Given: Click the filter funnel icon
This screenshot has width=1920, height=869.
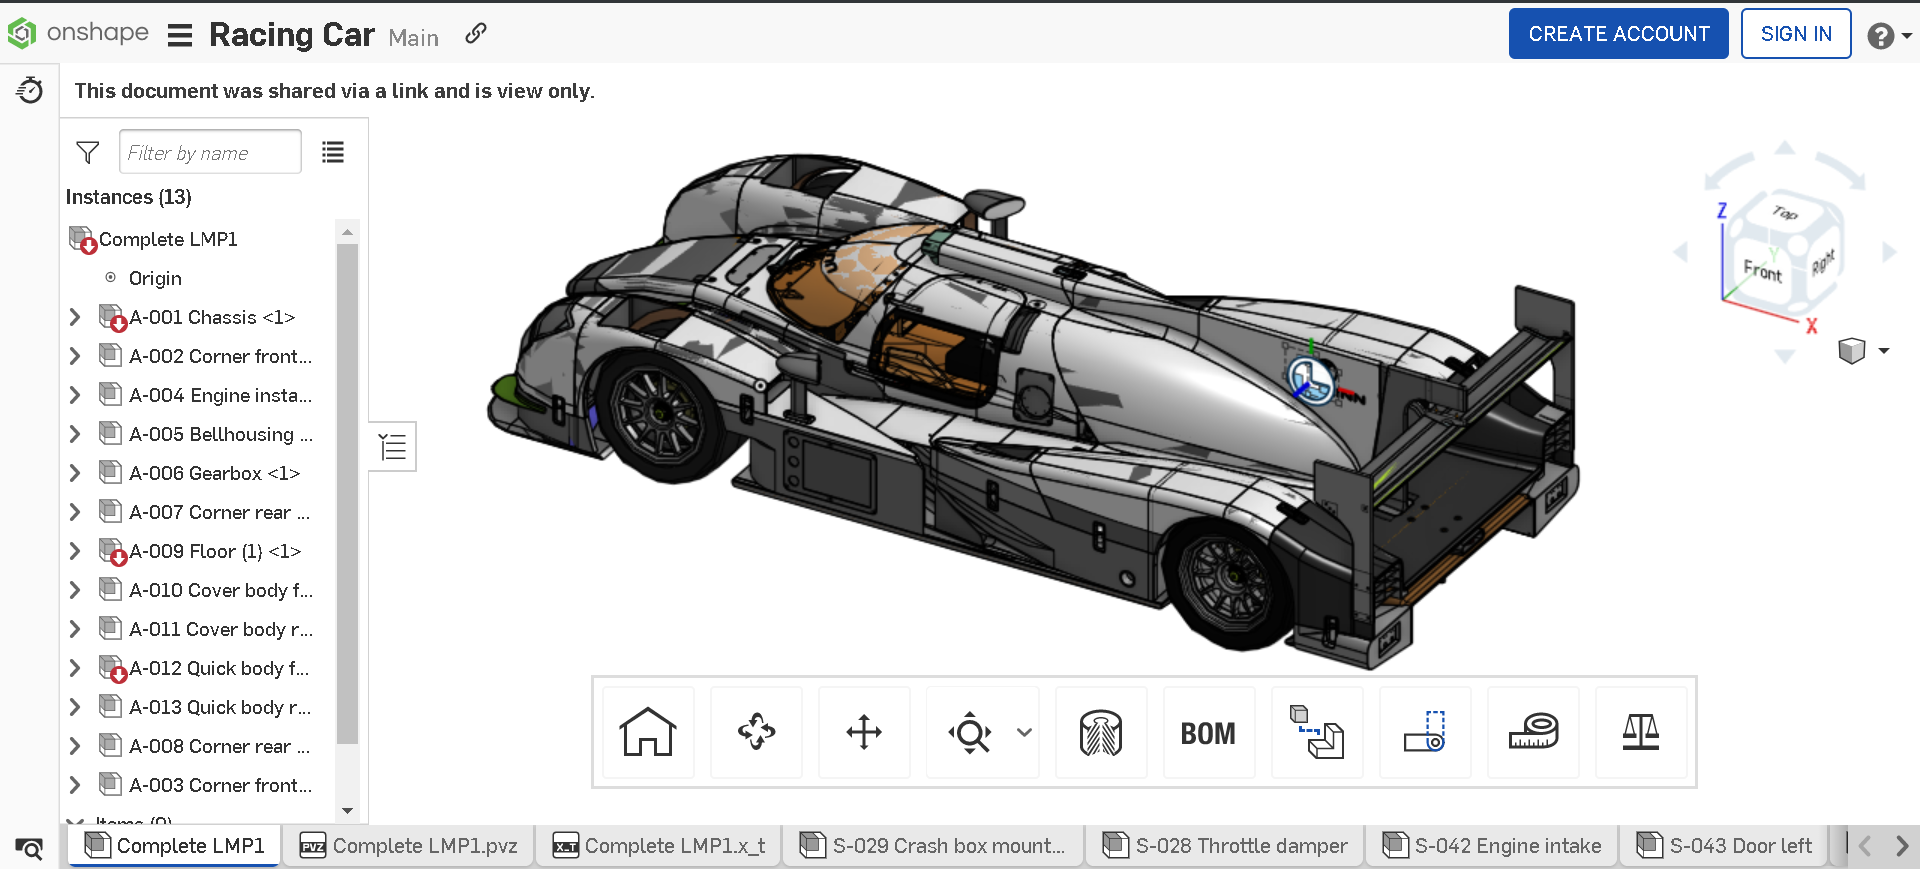Looking at the screenshot, I should pos(88,152).
